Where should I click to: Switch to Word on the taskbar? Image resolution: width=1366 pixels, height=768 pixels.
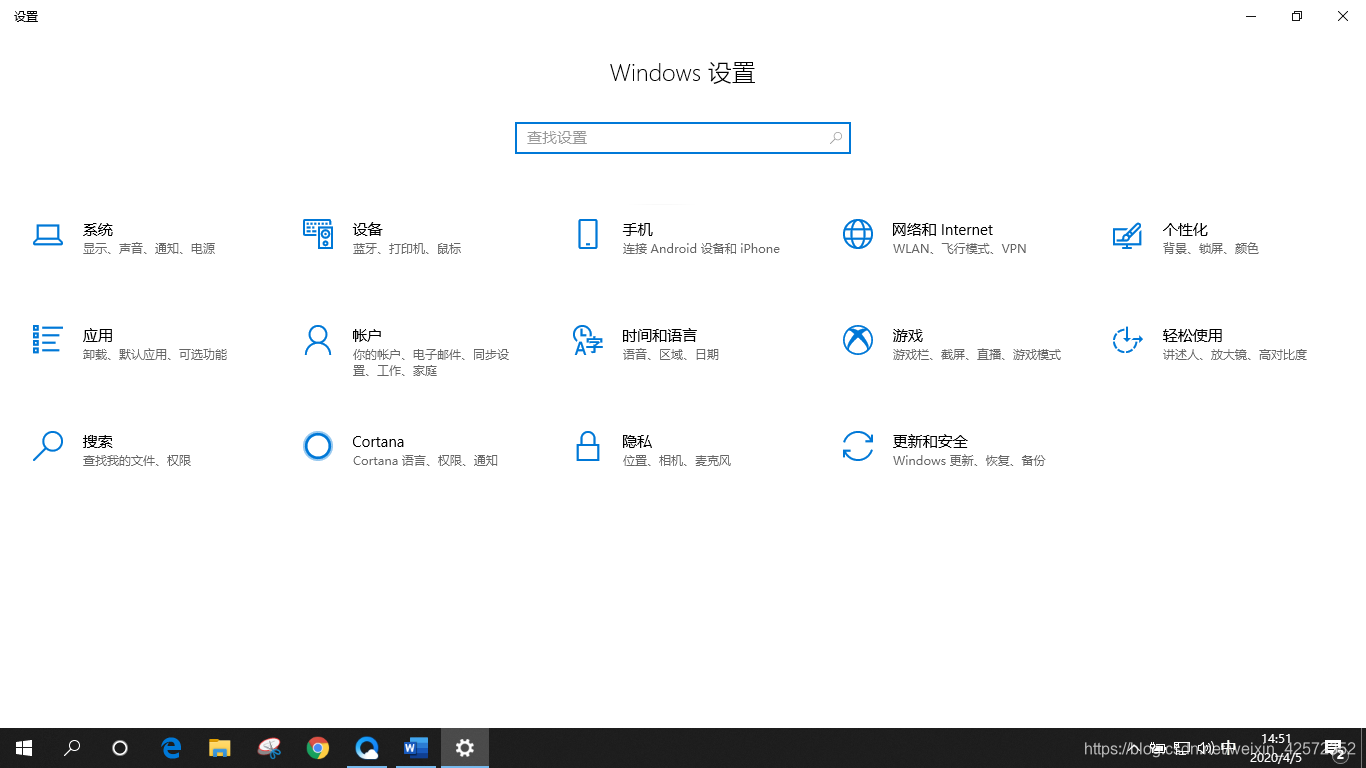416,748
